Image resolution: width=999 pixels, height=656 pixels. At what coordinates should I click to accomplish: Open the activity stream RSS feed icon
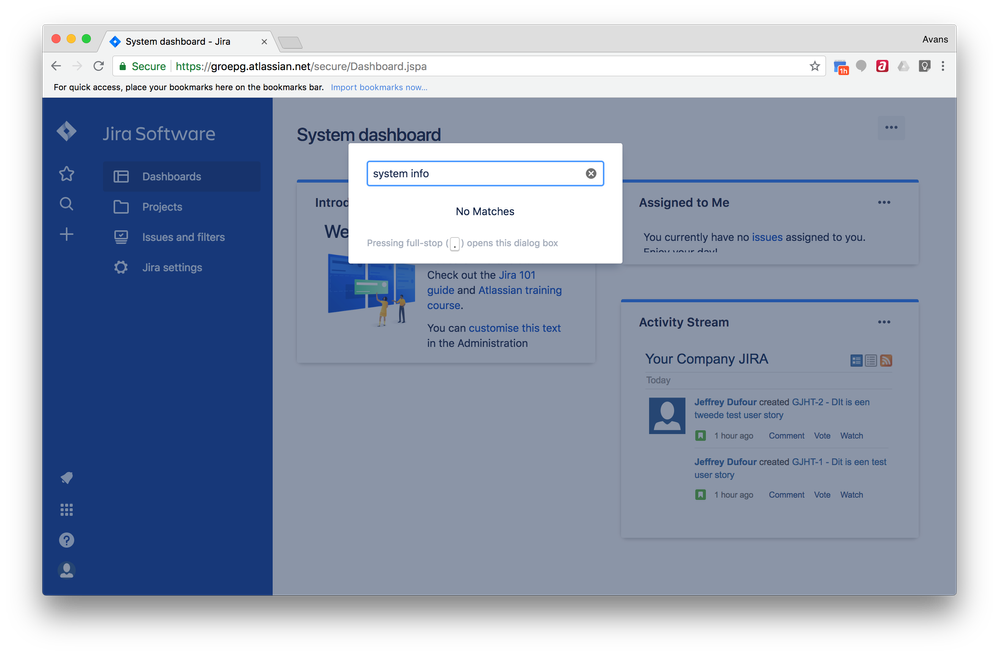pyautogui.click(x=886, y=360)
